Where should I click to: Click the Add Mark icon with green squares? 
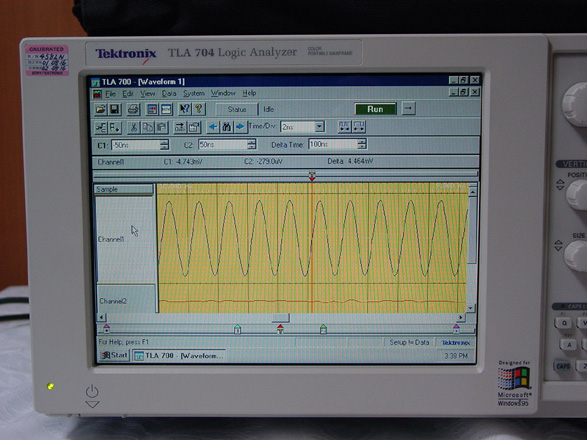coord(115,128)
